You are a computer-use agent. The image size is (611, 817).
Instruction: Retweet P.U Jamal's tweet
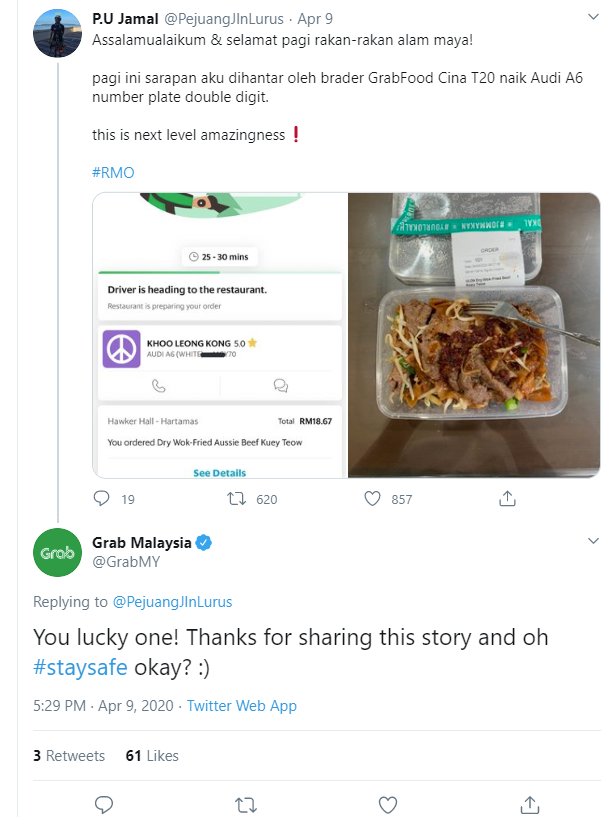(x=236, y=498)
